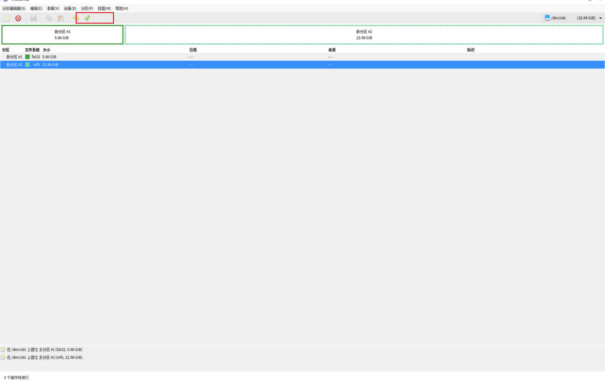
Task: Click the New partition toolbar icon
Action: coord(7,18)
